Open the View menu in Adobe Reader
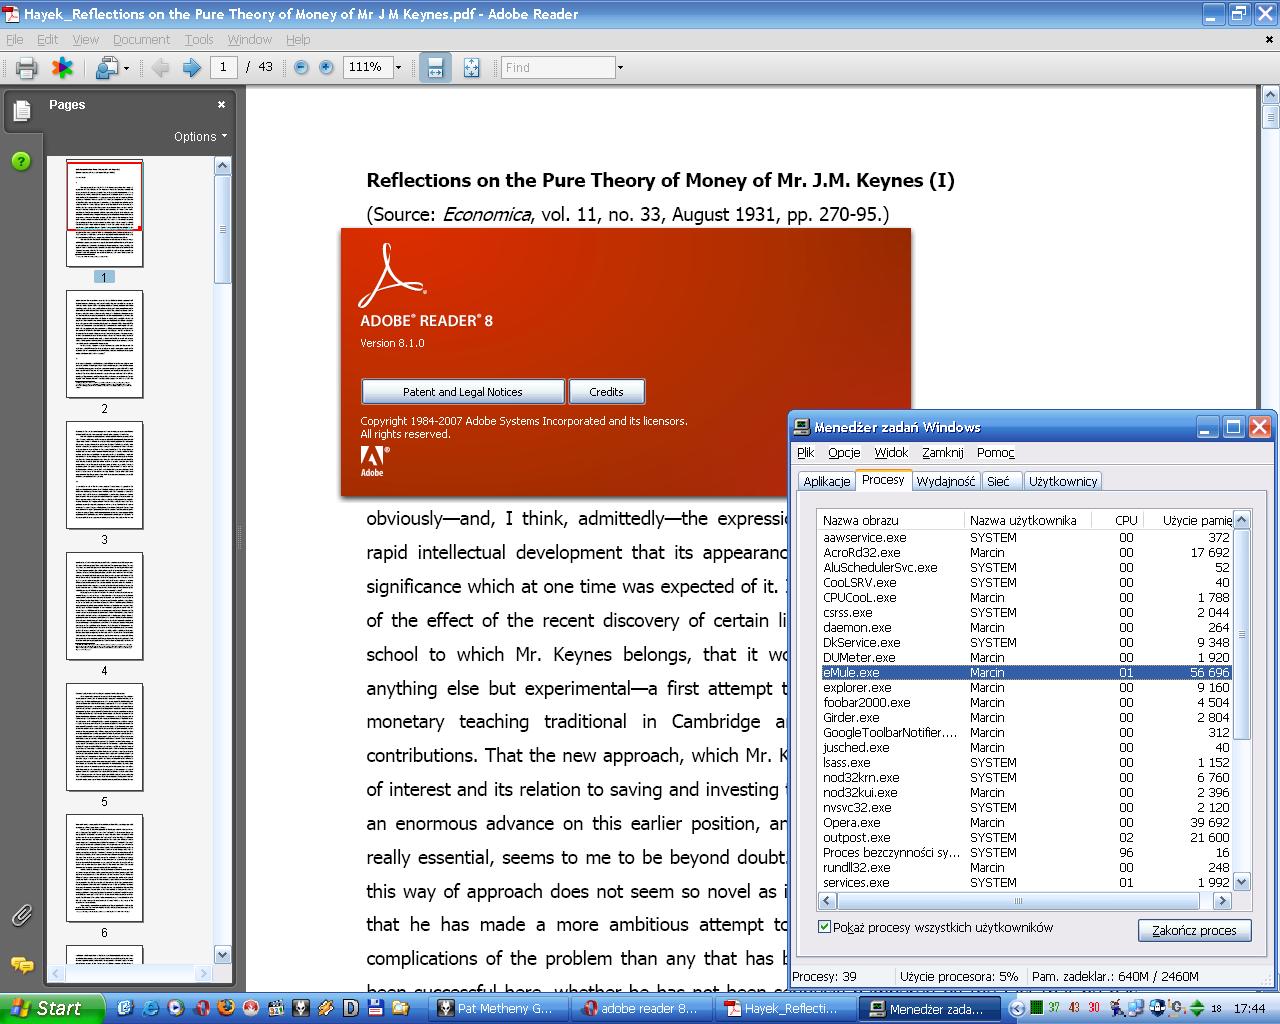The image size is (1280, 1024). coord(86,39)
